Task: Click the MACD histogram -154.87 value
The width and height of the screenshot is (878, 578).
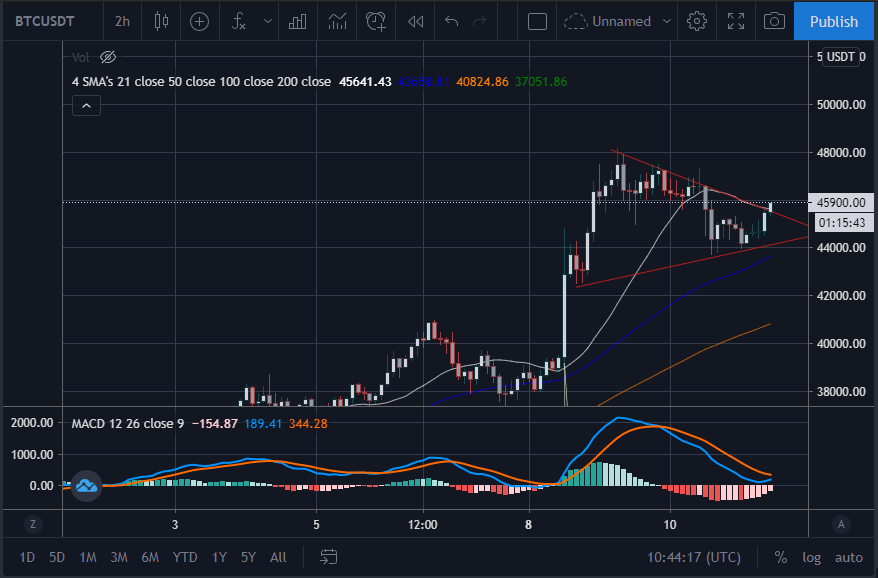Action: click(x=215, y=423)
